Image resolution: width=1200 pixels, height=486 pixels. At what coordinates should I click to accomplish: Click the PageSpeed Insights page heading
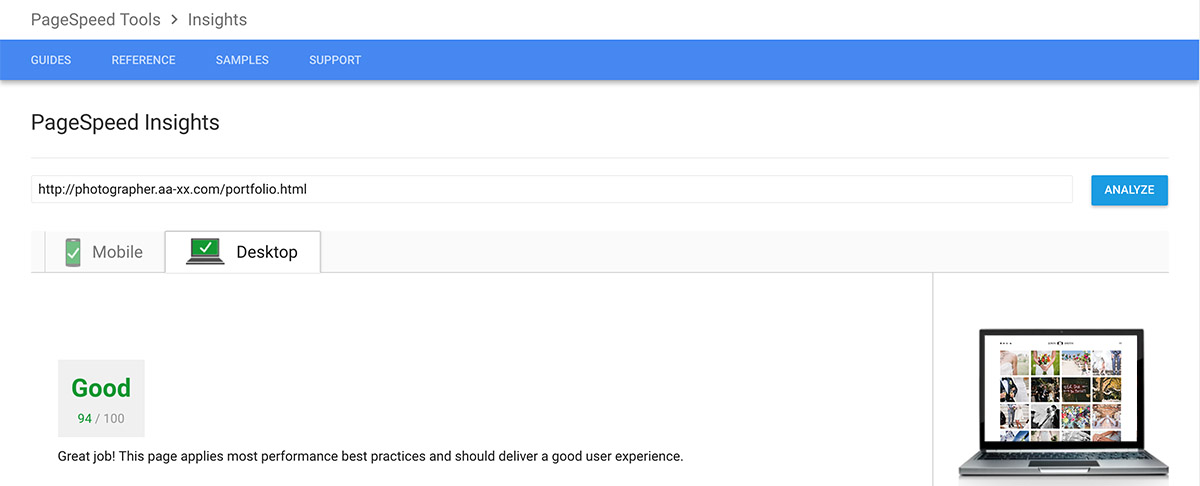(x=125, y=123)
